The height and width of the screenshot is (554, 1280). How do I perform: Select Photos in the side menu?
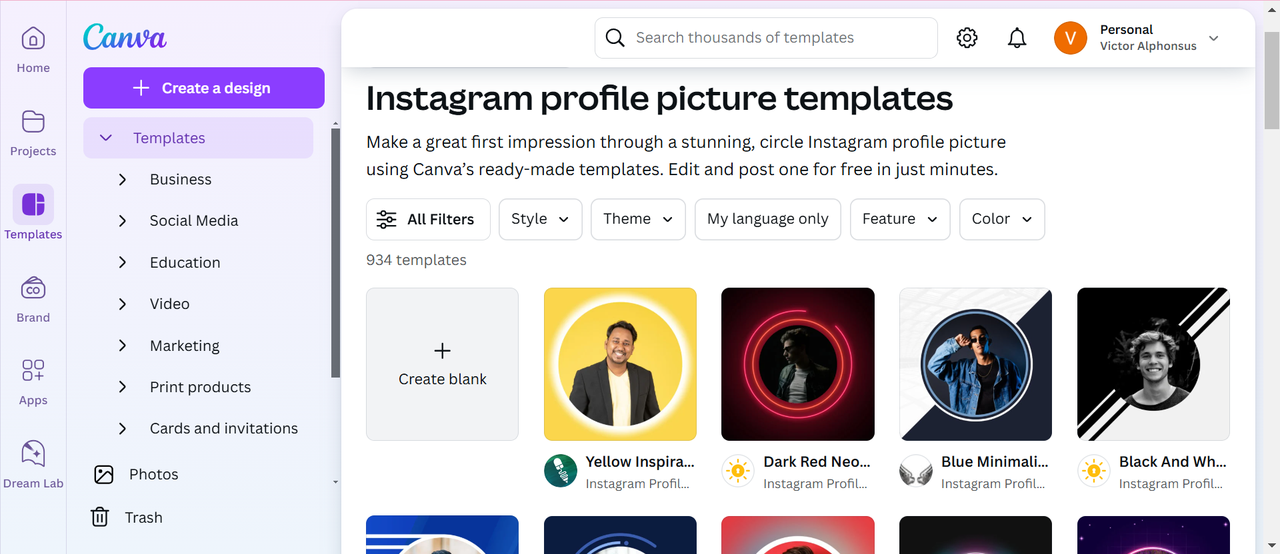pos(153,474)
